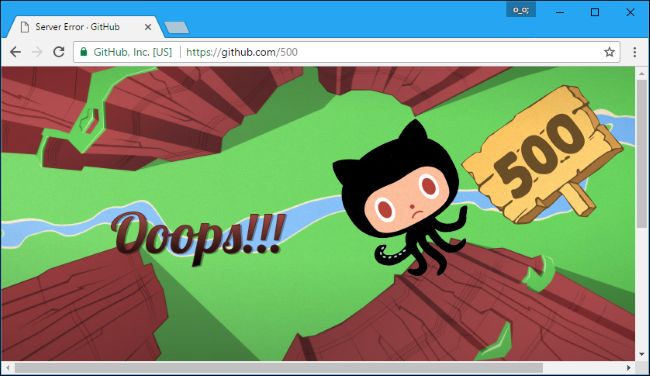Reload the GitHub error page
Viewport: 650px width, 376px height.
59,52
